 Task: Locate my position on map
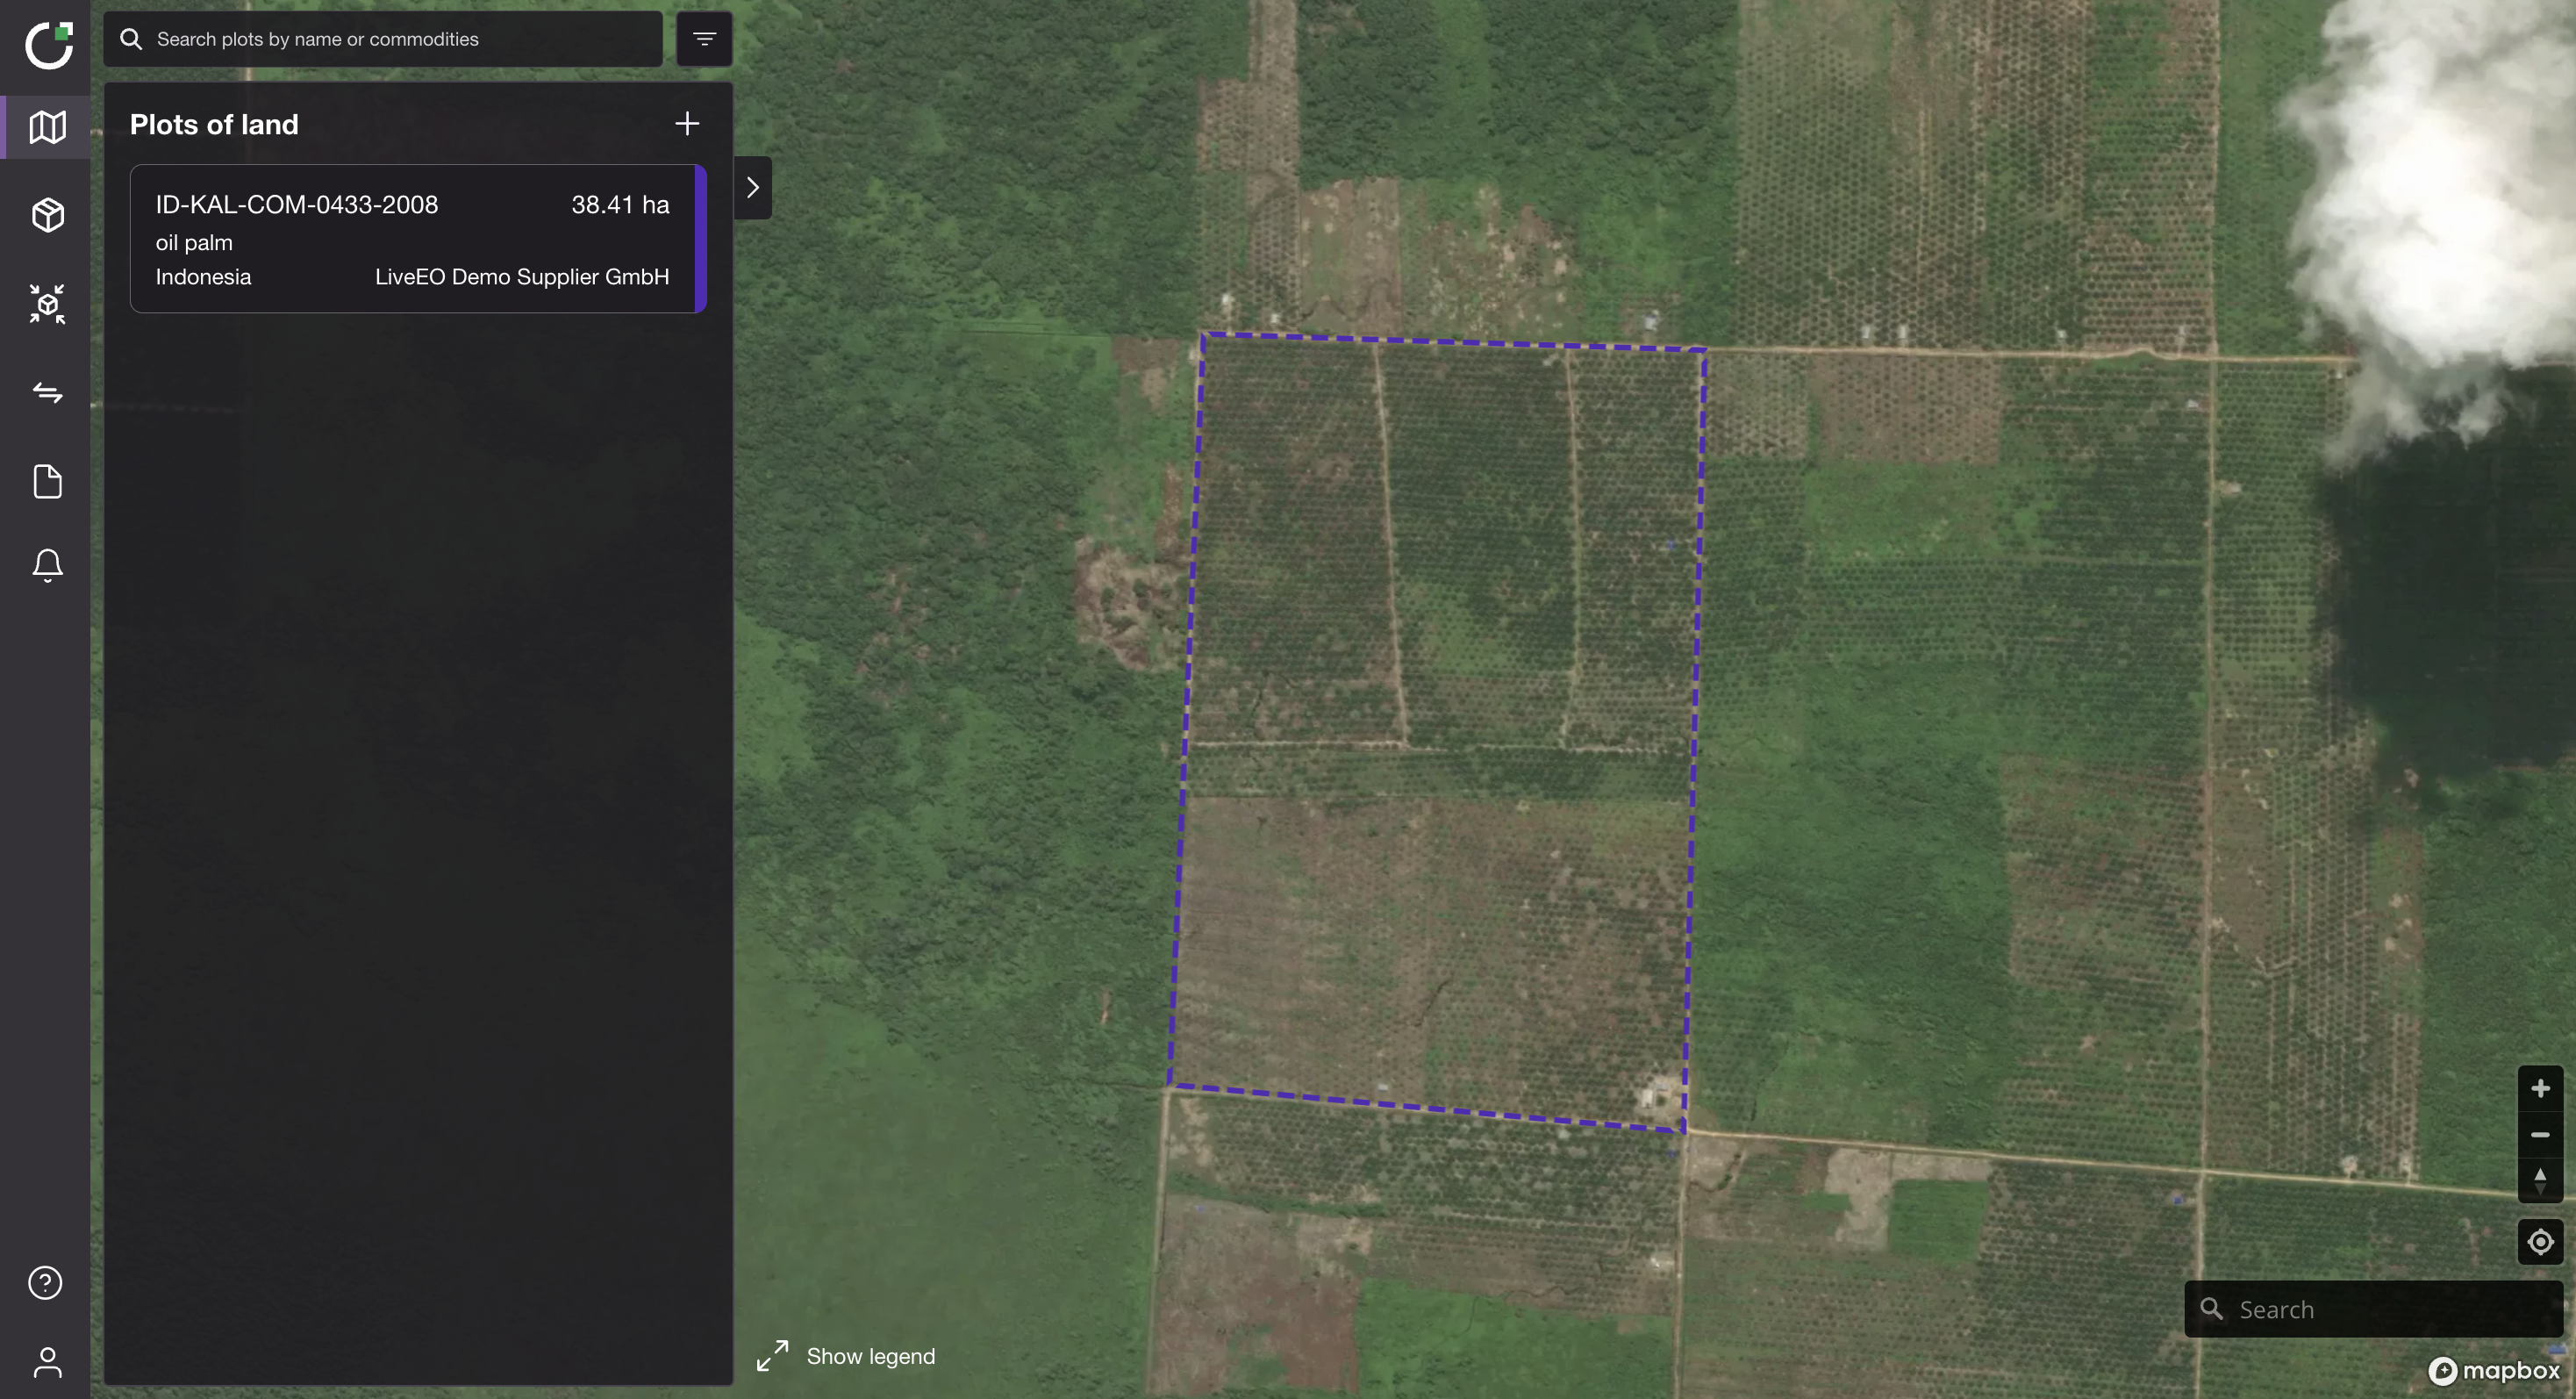coord(2540,1243)
